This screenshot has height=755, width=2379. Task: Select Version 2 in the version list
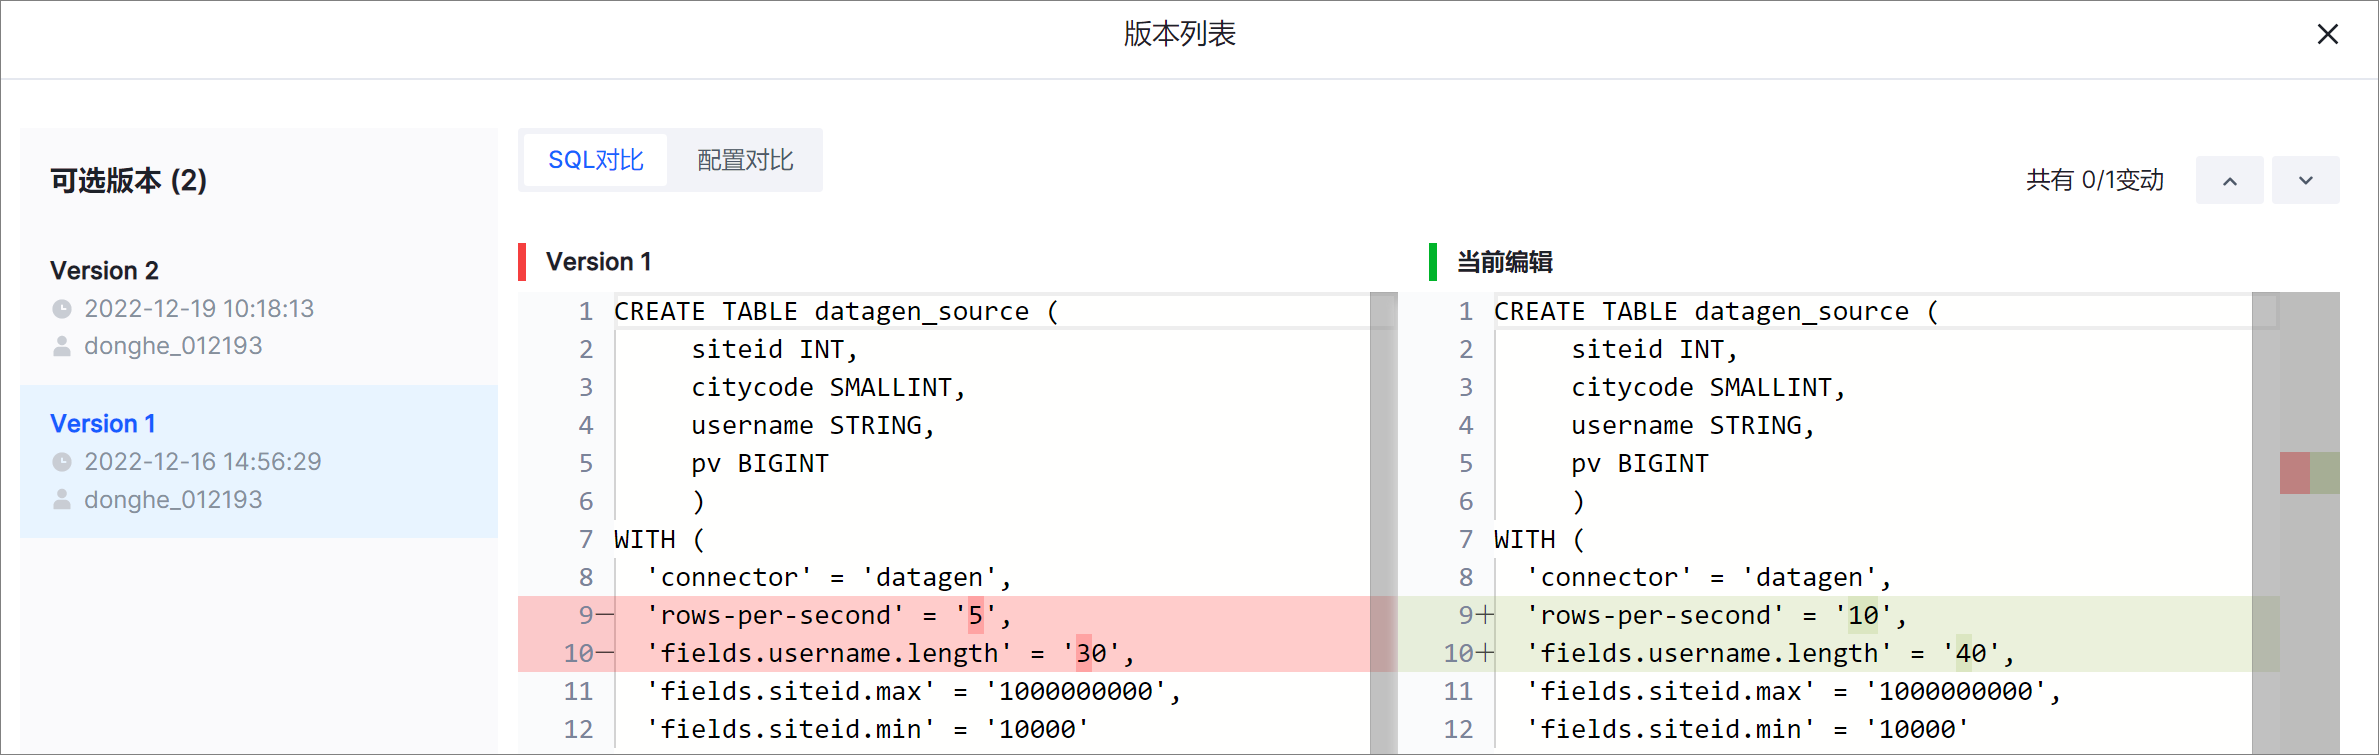259,308
